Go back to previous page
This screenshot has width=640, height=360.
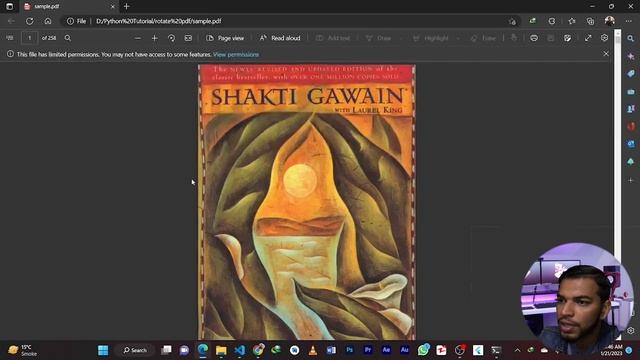click(11, 21)
